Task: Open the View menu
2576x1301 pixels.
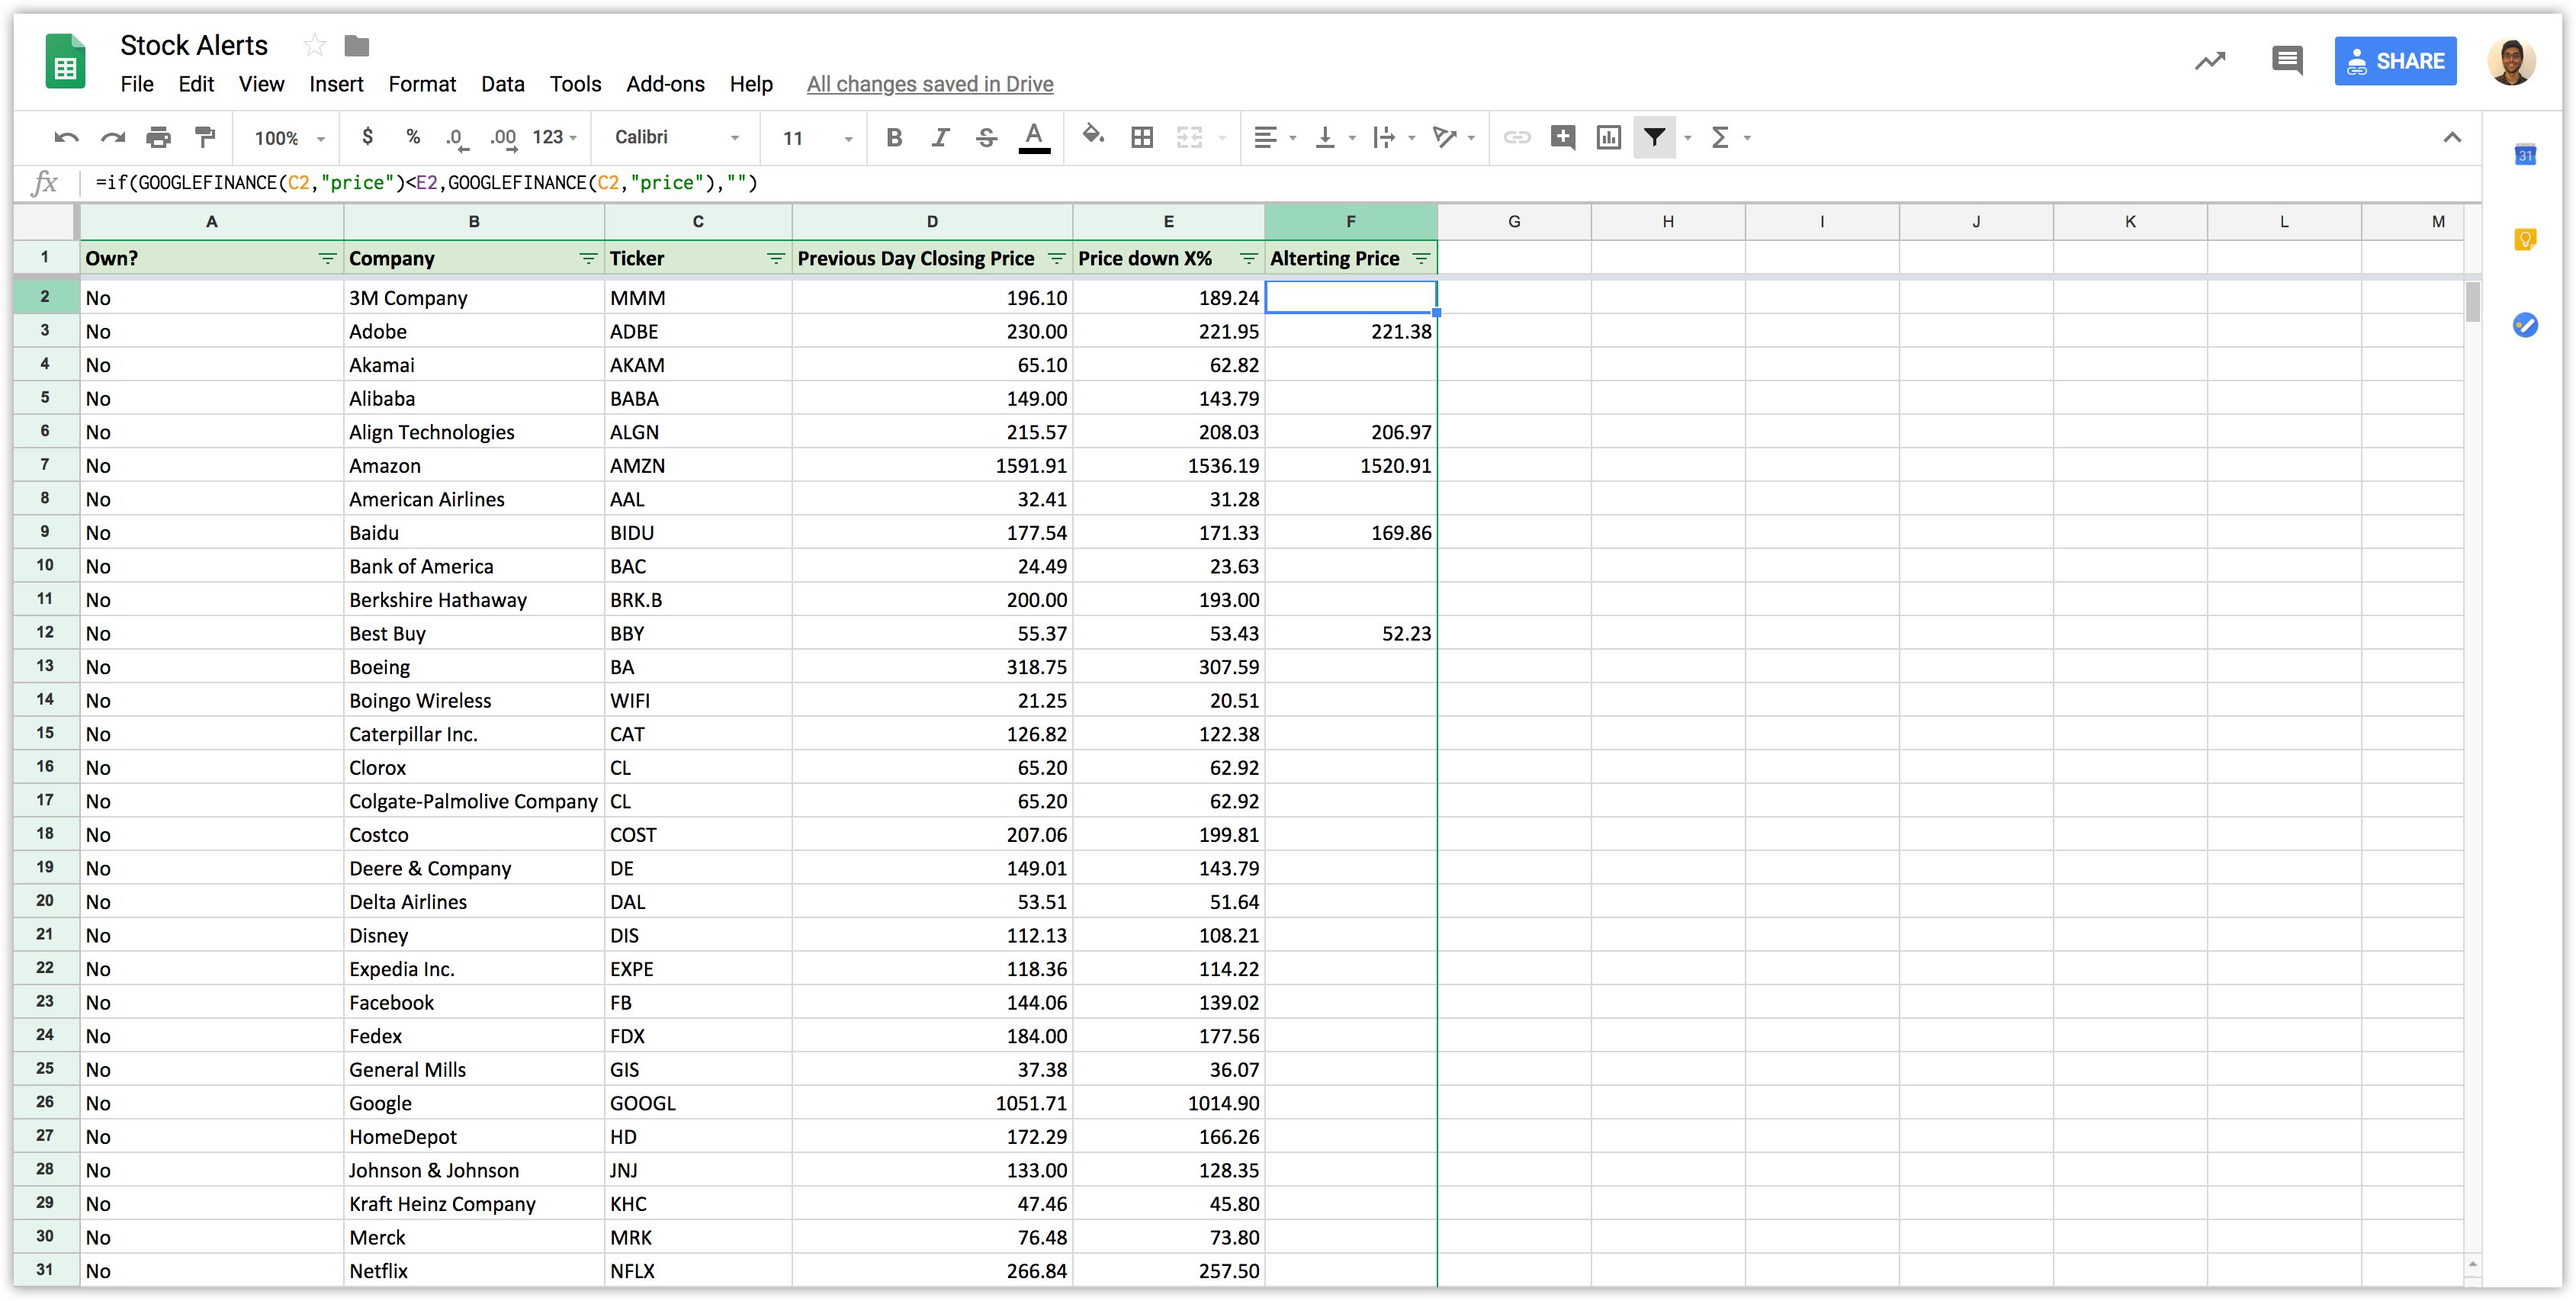Action: (x=261, y=84)
